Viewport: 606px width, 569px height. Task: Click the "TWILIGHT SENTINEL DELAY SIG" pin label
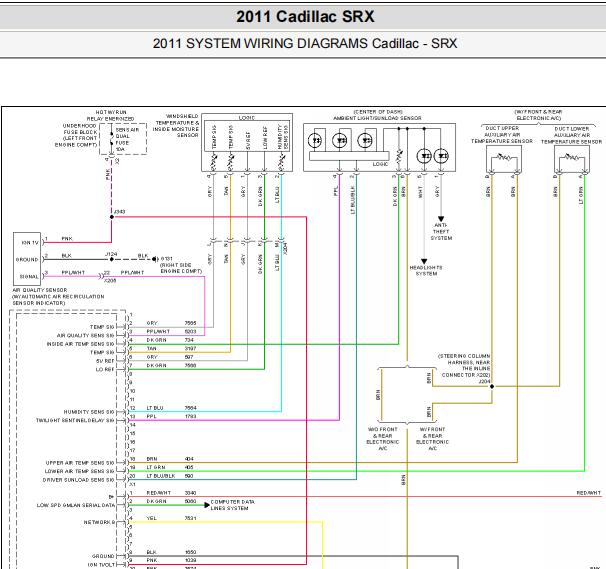click(x=75, y=420)
